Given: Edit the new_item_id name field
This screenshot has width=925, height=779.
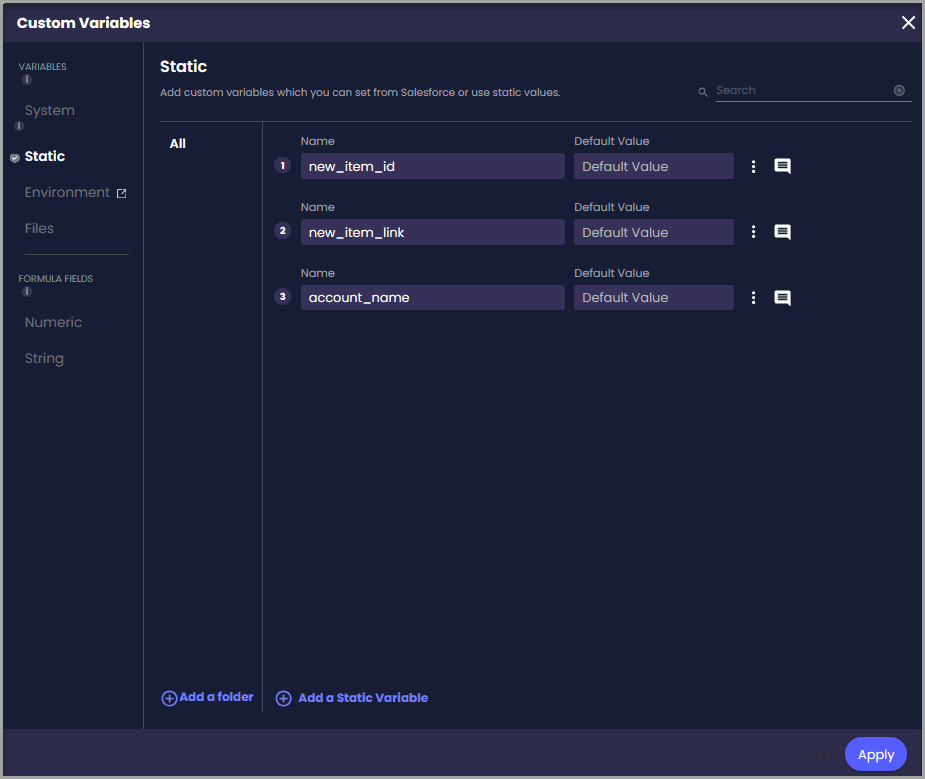Looking at the screenshot, I should tap(432, 166).
